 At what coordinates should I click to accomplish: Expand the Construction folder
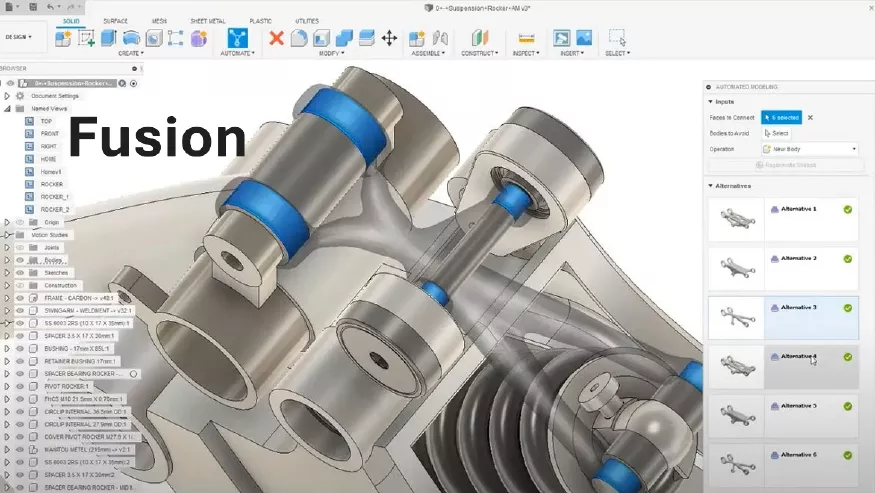(7, 285)
